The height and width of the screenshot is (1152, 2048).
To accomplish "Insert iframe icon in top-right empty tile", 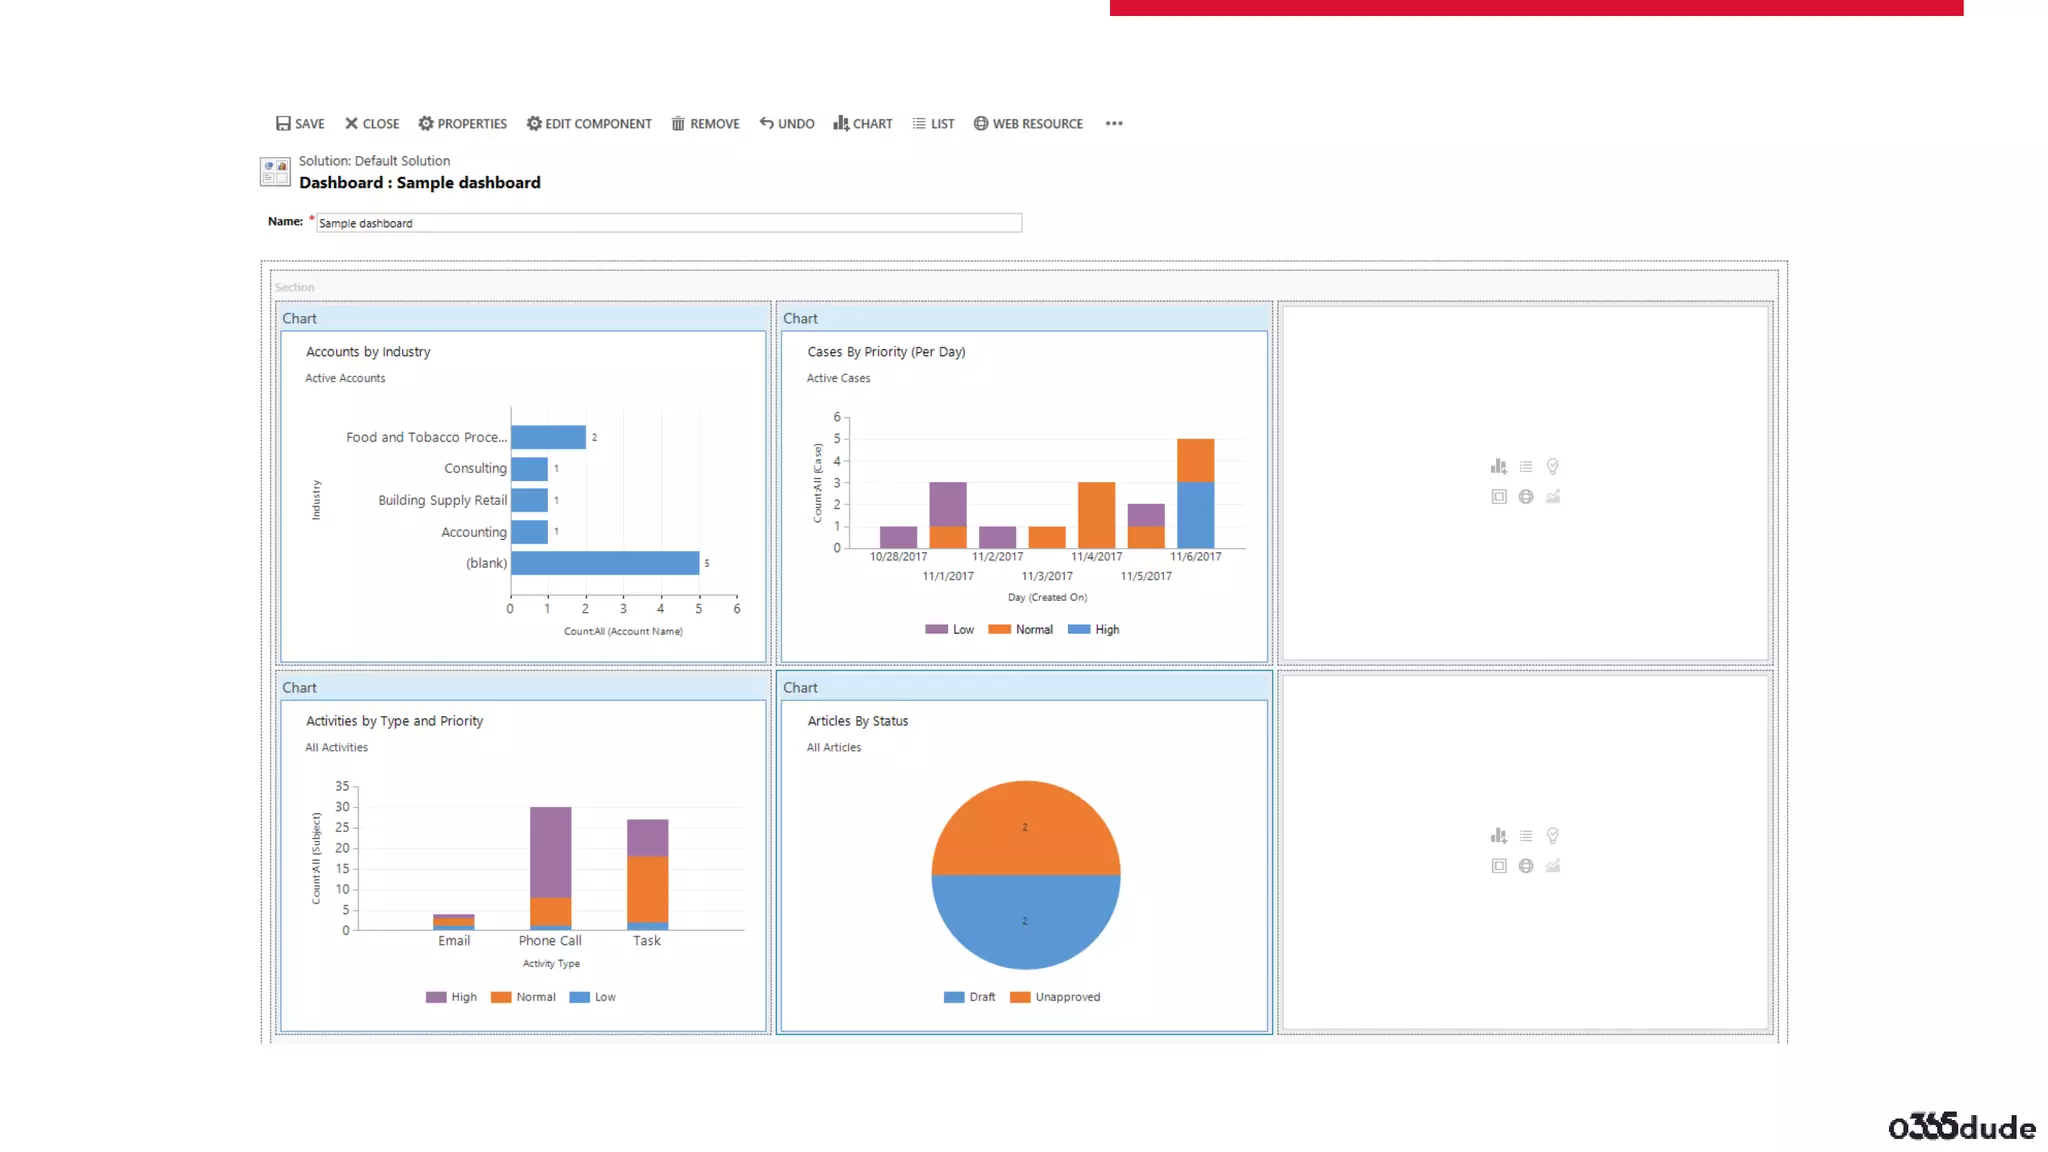I will (x=1498, y=497).
